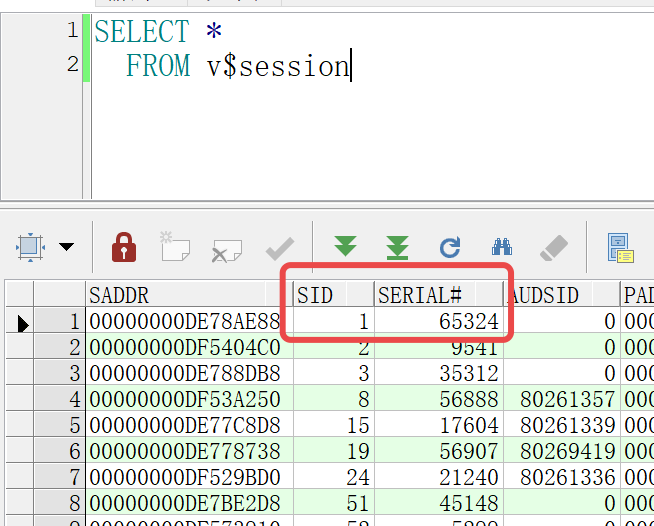Click the red lock edit-data icon
The image size is (654, 526).
123,246
